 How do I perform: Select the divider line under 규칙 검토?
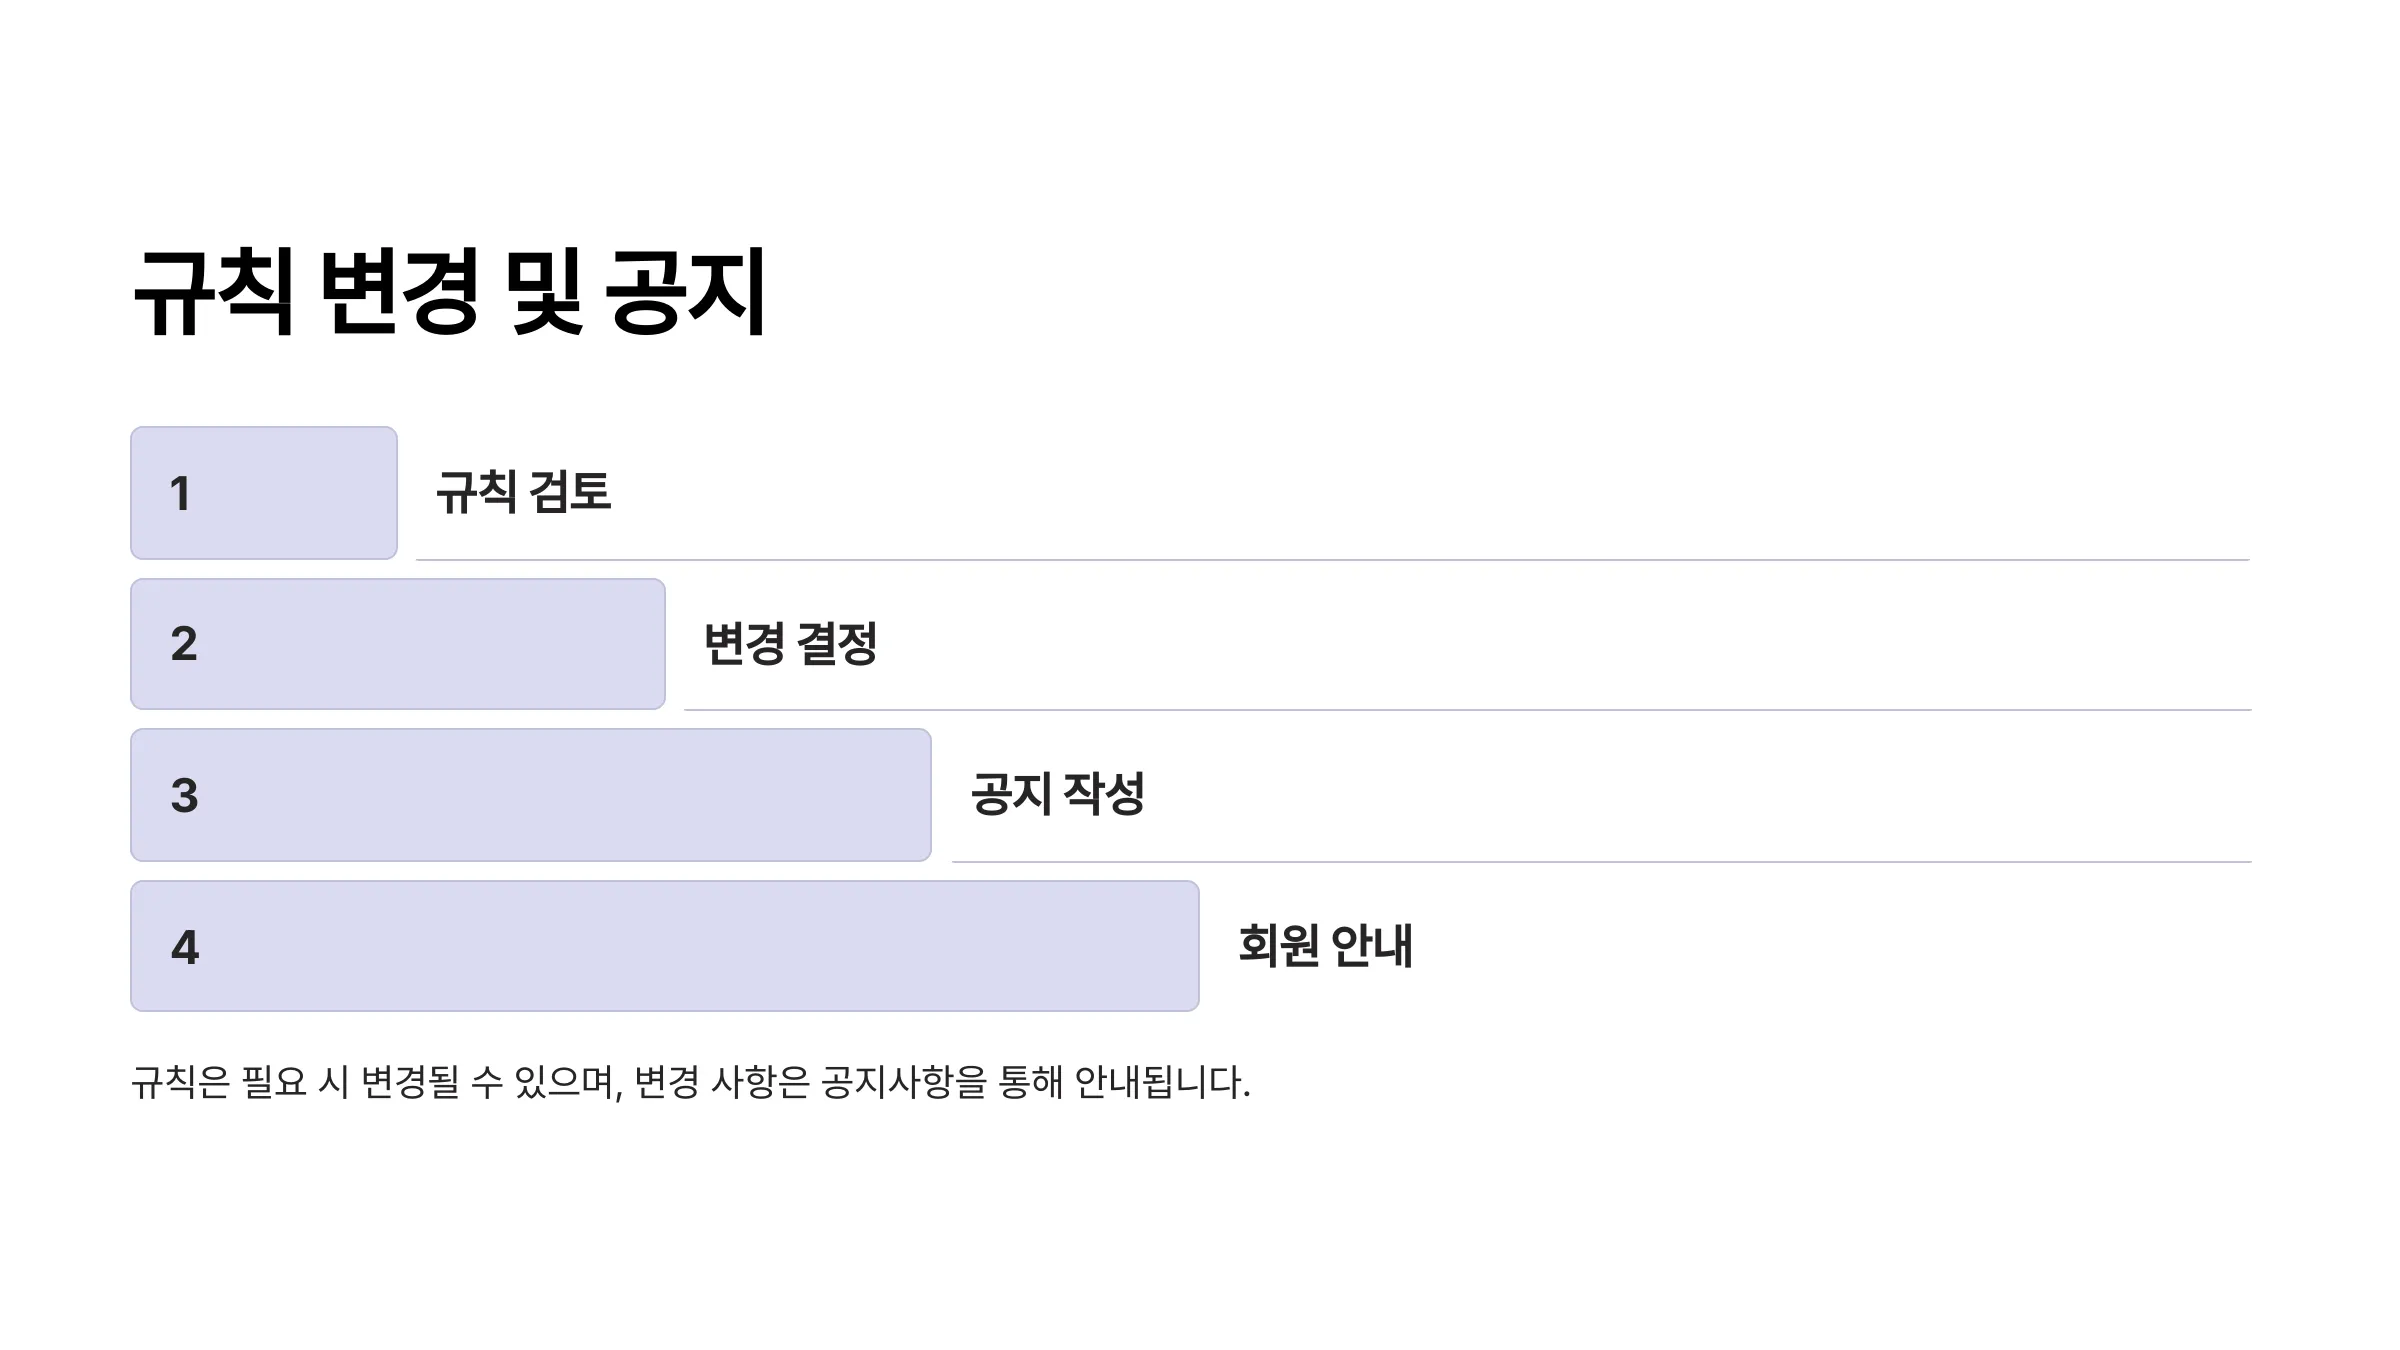click(1333, 560)
